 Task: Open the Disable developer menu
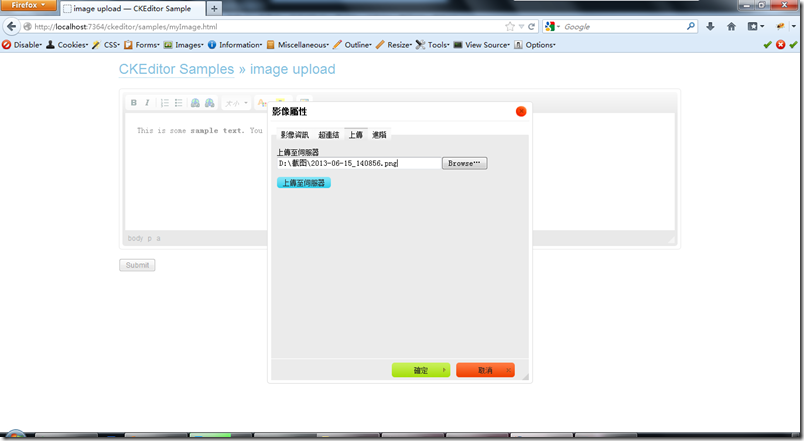pos(22,45)
